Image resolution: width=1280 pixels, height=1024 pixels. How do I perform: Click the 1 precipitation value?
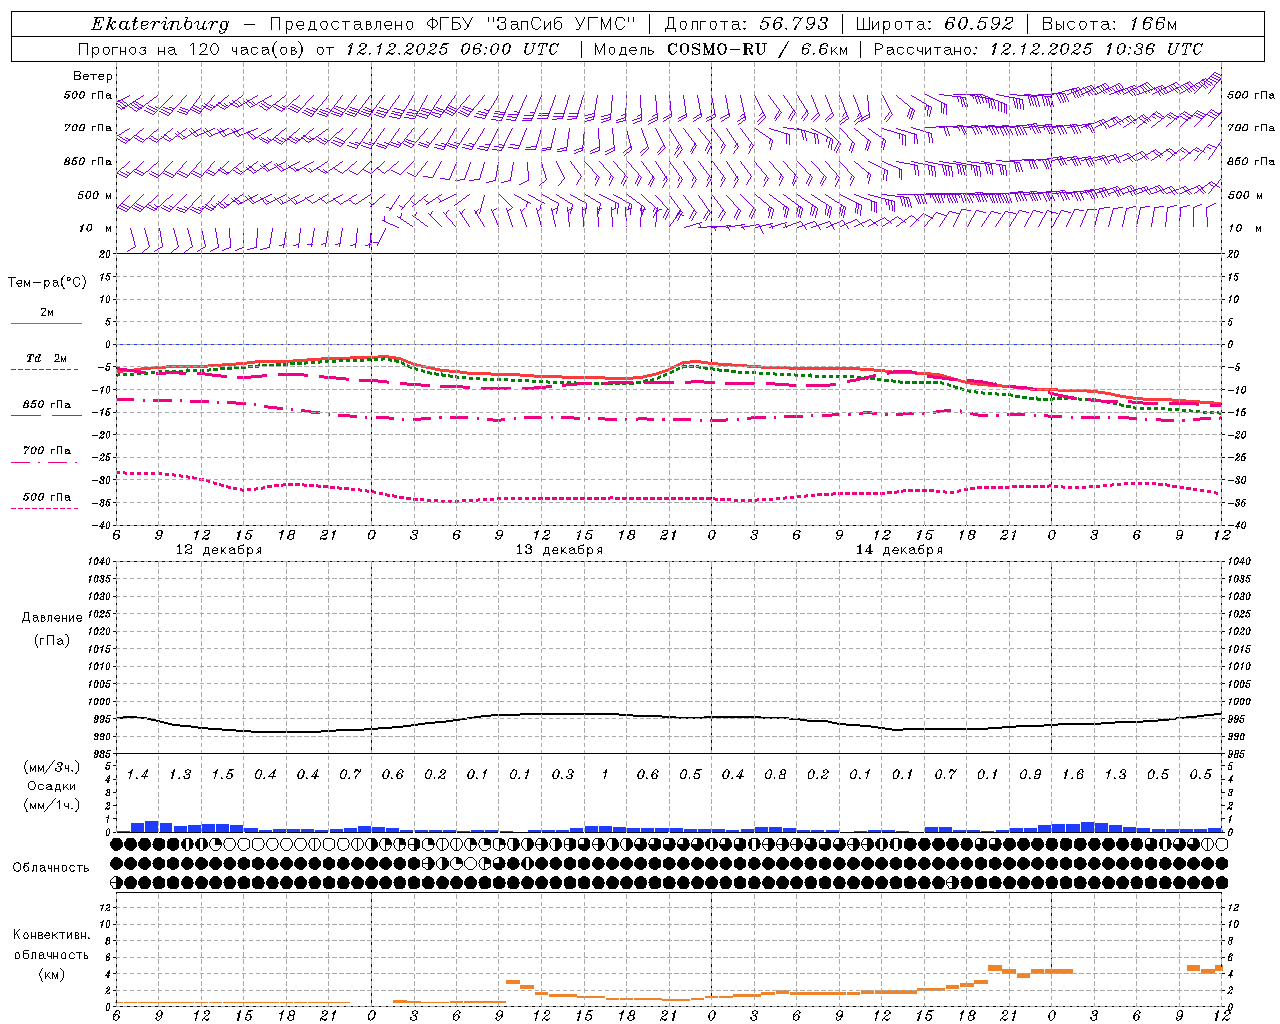605,775
